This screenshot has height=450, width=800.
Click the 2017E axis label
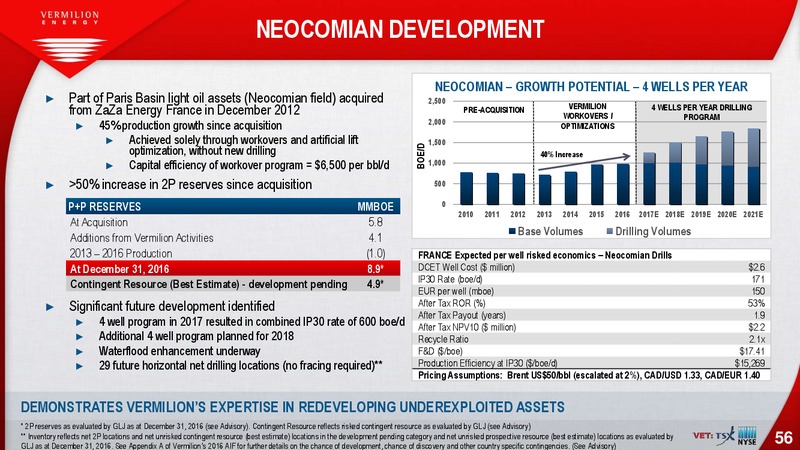click(x=648, y=215)
